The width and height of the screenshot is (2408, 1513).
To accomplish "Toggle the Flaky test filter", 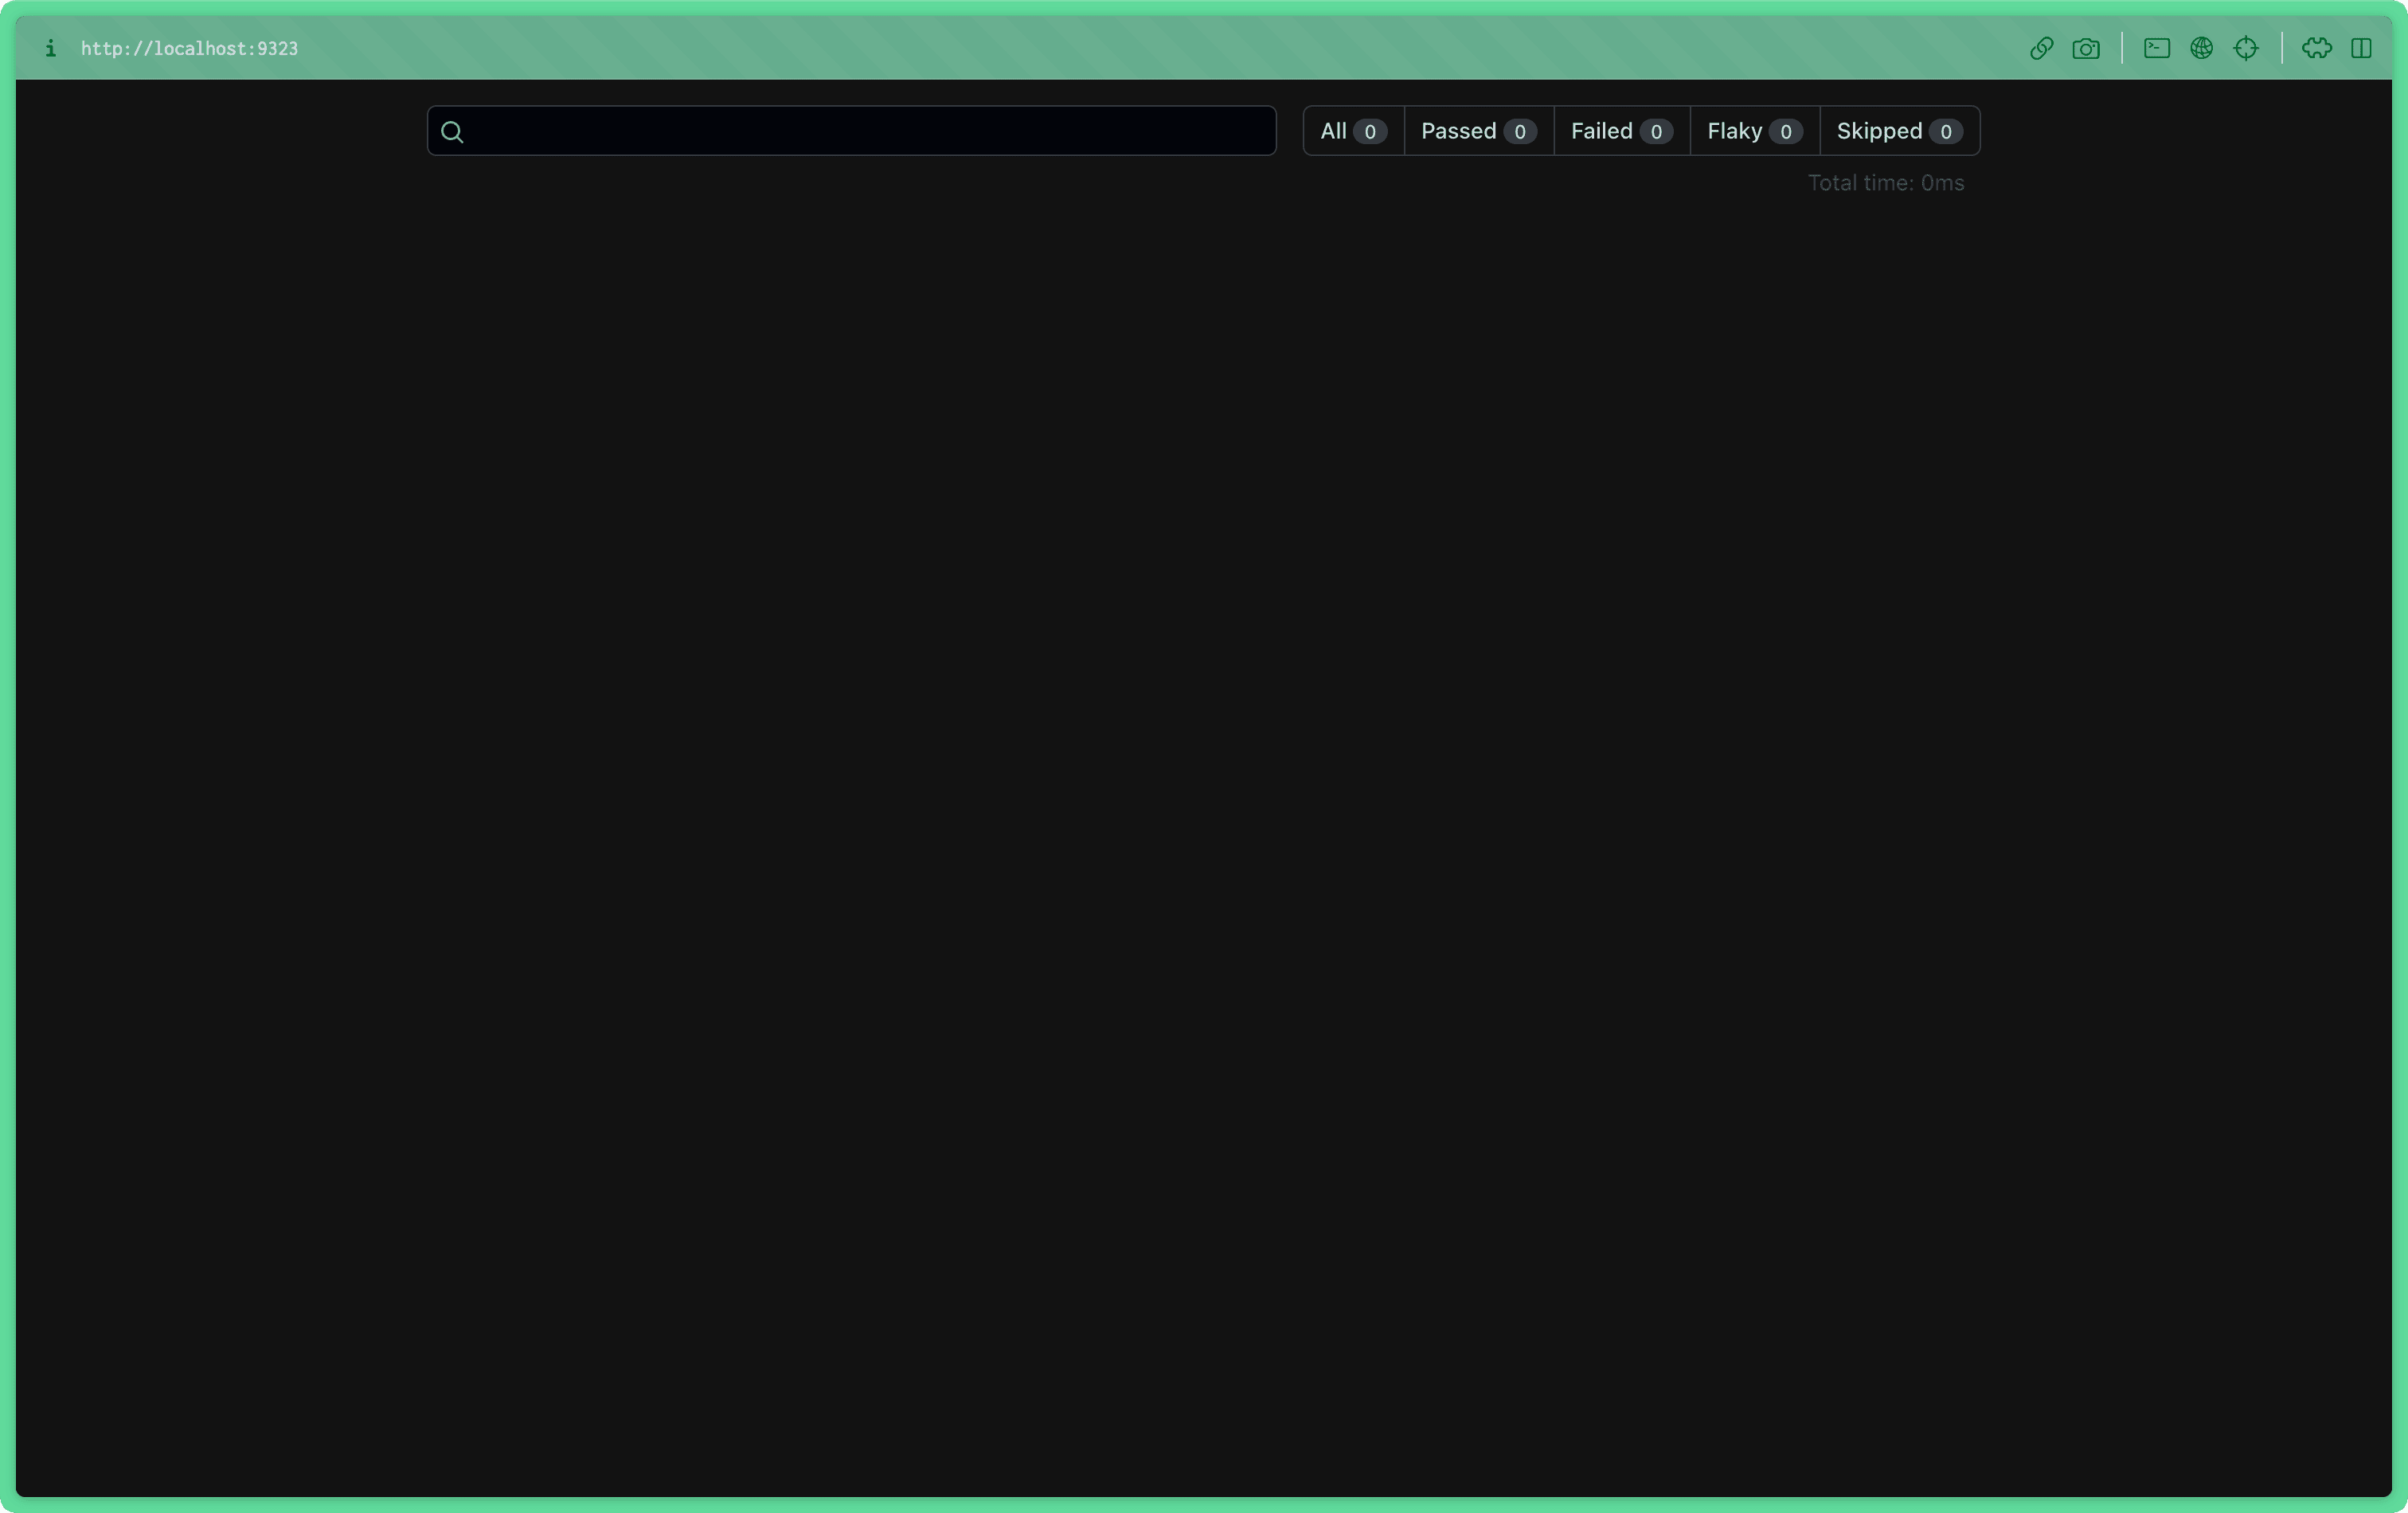I will click(1752, 130).
